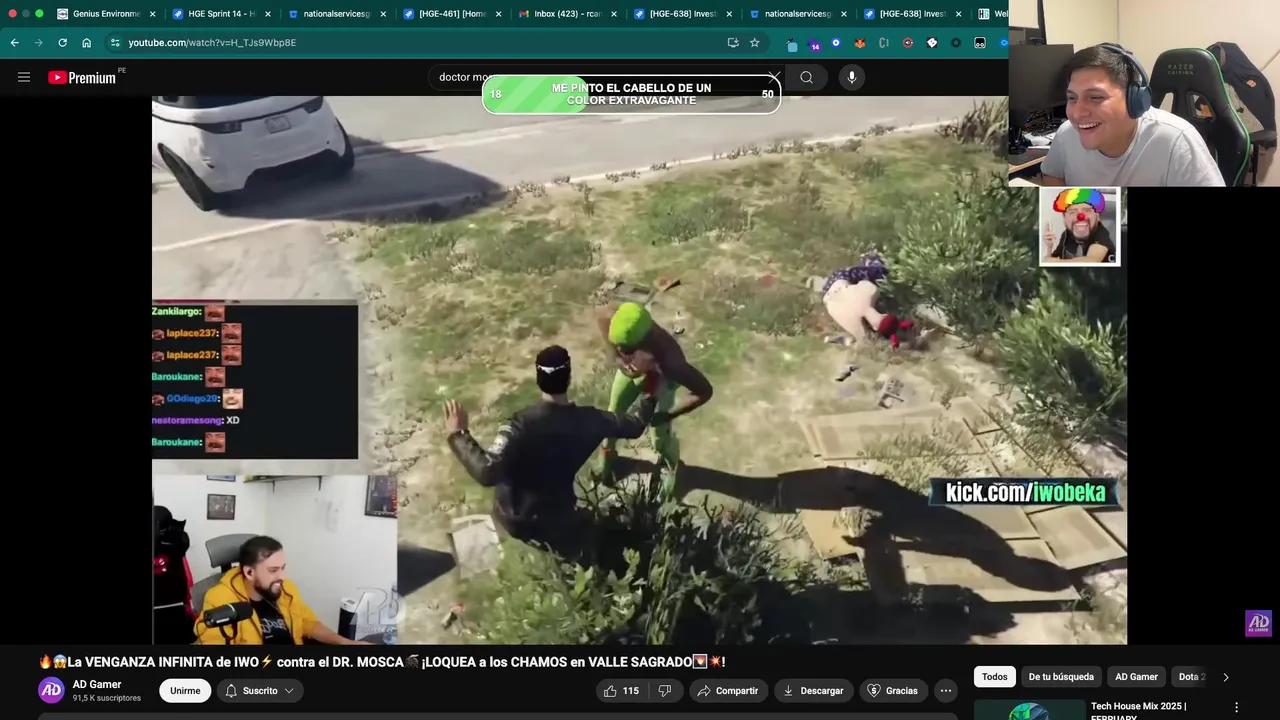The width and height of the screenshot is (1280, 720).
Task: Click Gracias super thanks button
Action: tap(892, 690)
